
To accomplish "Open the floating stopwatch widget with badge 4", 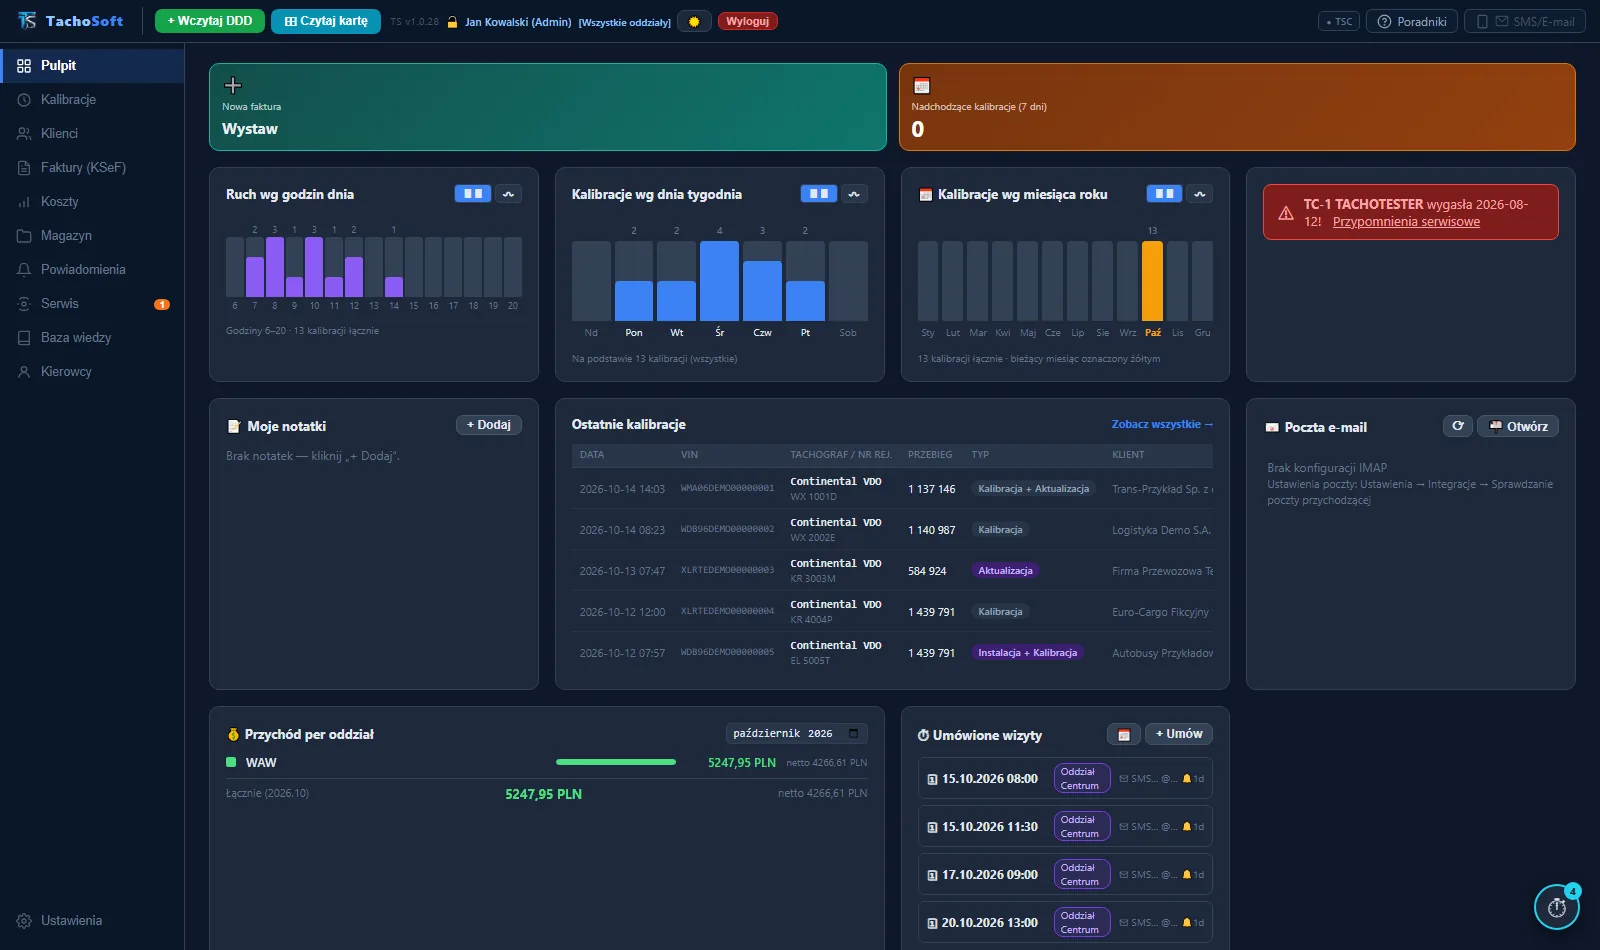I will coord(1557,907).
